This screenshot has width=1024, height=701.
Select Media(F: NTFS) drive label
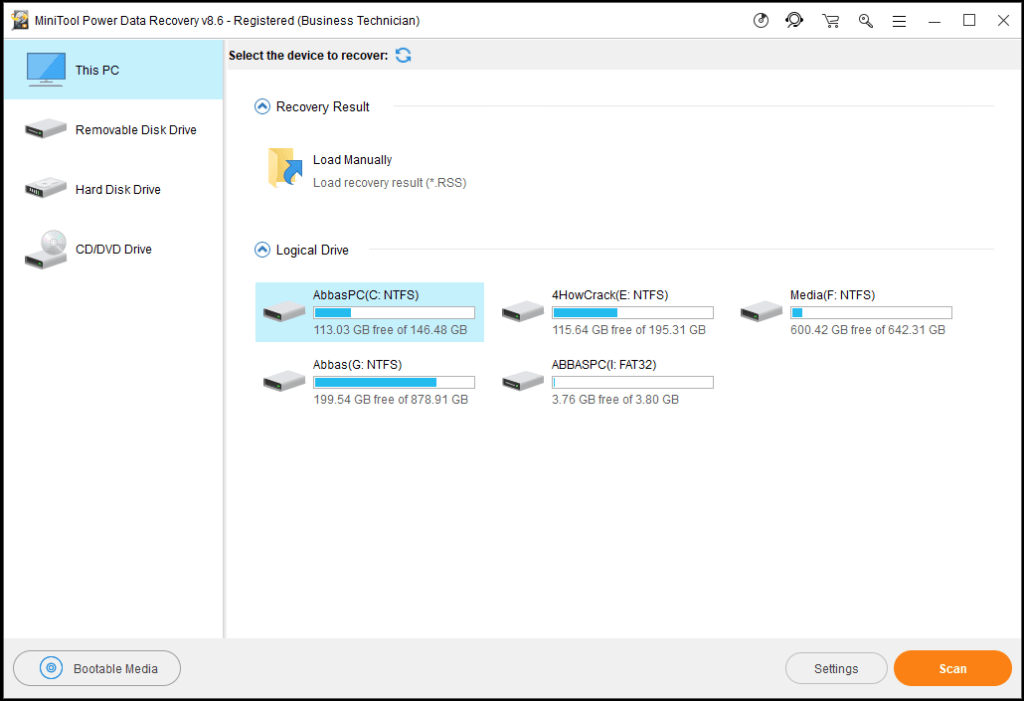tap(832, 295)
